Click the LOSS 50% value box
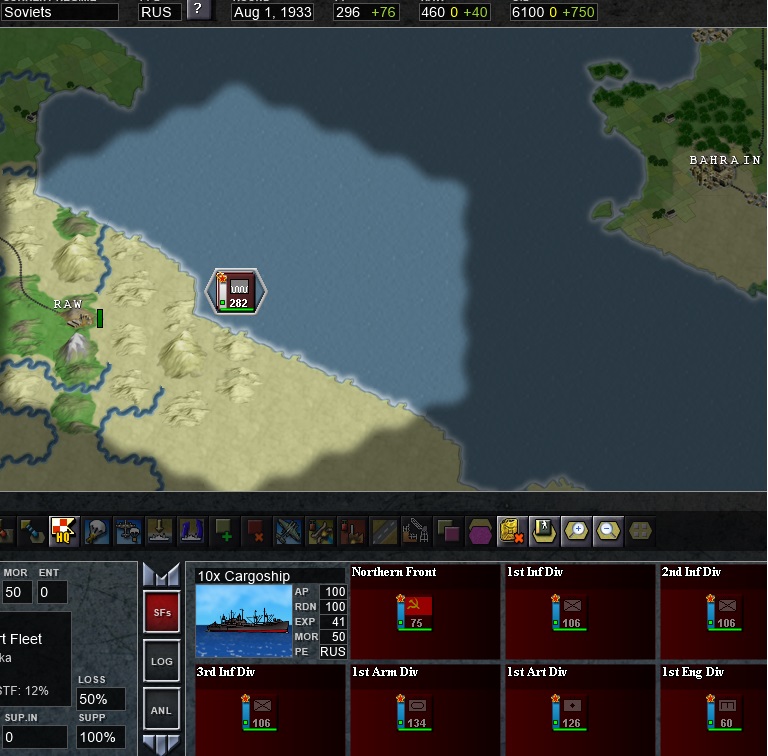The width and height of the screenshot is (768, 756). [x=100, y=699]
